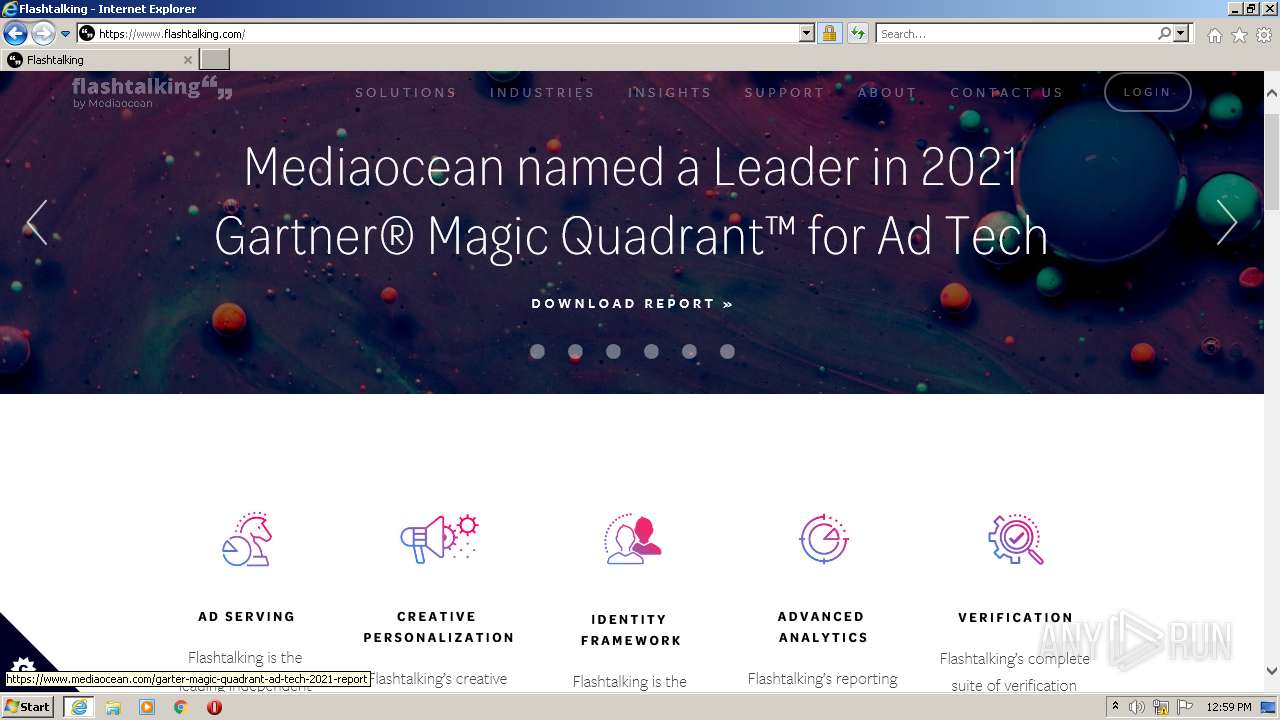The width and height of the screenshot is (1280, 720).
Task: Click the Refresh page icon
Action: [x=857, y=33]
